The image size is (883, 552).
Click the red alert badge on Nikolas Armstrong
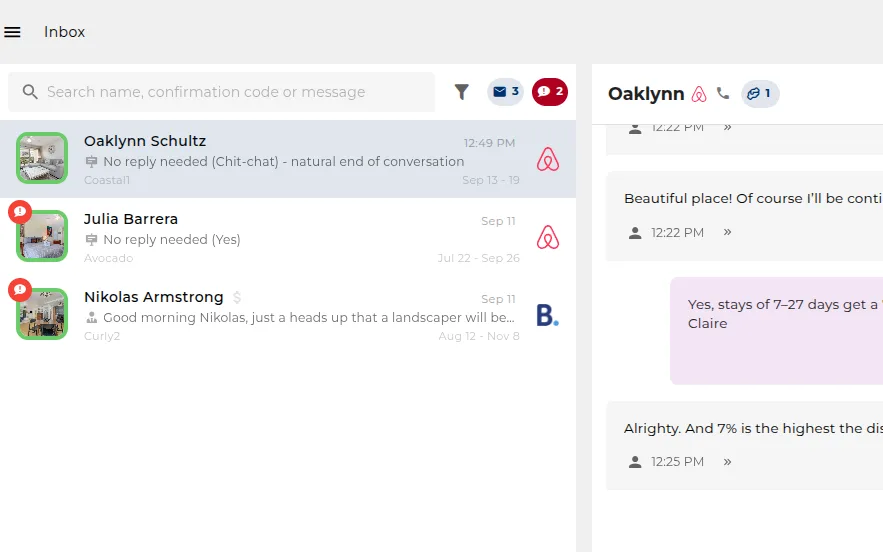(x=20, y=290)
